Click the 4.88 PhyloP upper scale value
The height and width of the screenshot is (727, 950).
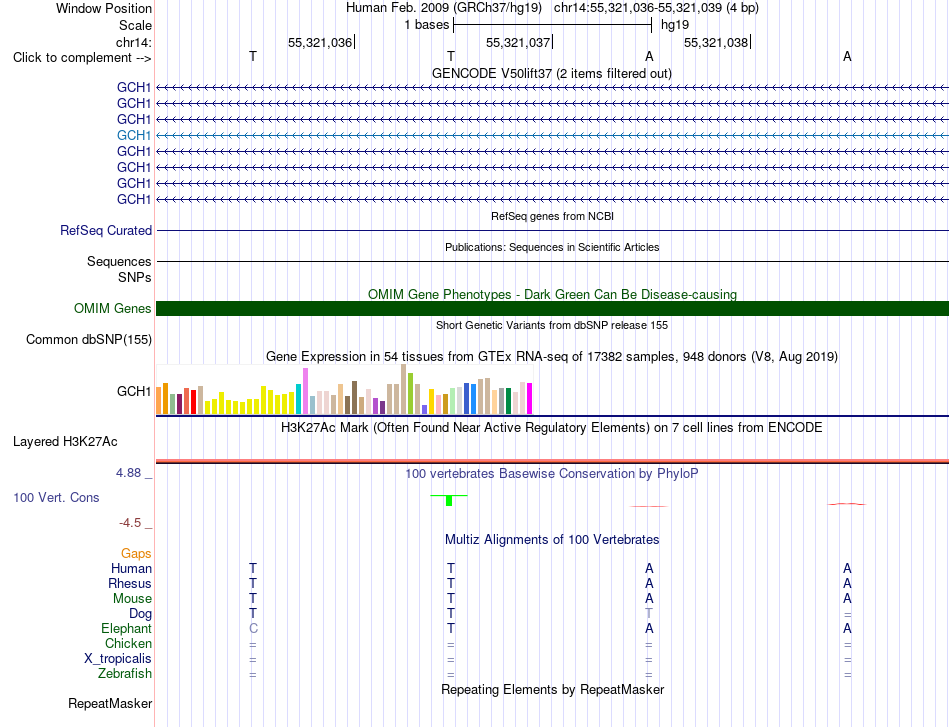(x=128, y=473)
